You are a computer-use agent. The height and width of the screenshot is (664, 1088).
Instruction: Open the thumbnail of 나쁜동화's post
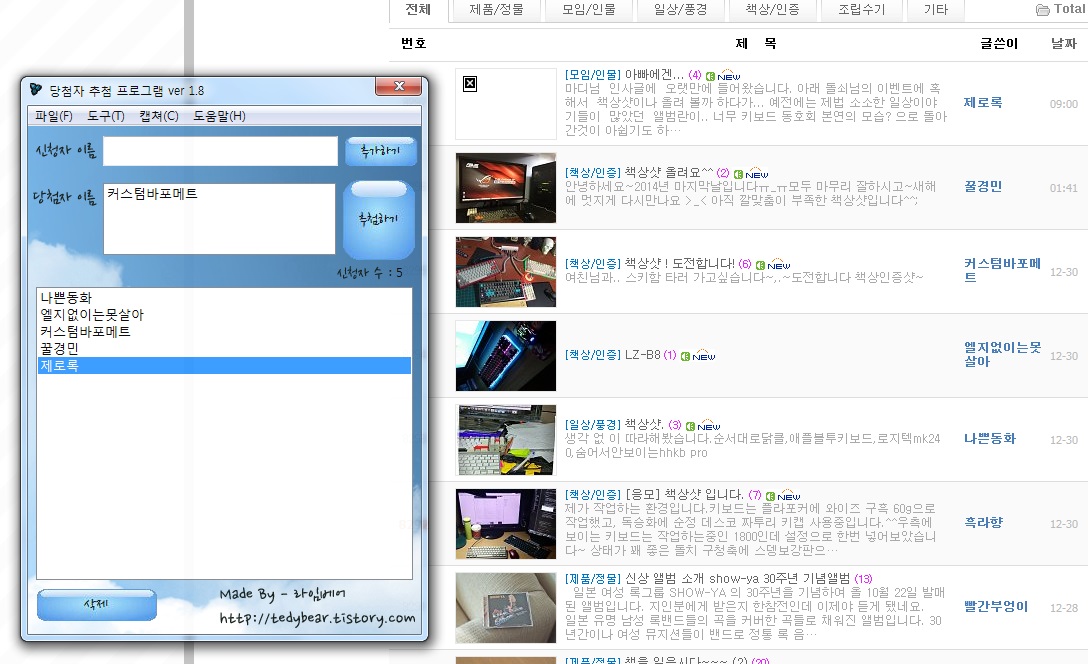click(x=506, y=440)
